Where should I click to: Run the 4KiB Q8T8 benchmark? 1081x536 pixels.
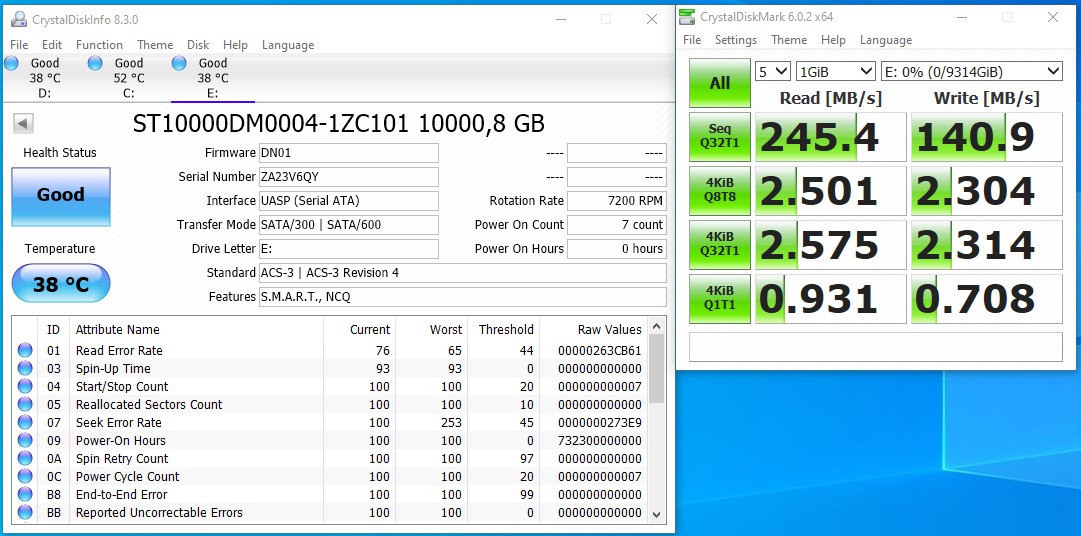(x=720, y=190)
